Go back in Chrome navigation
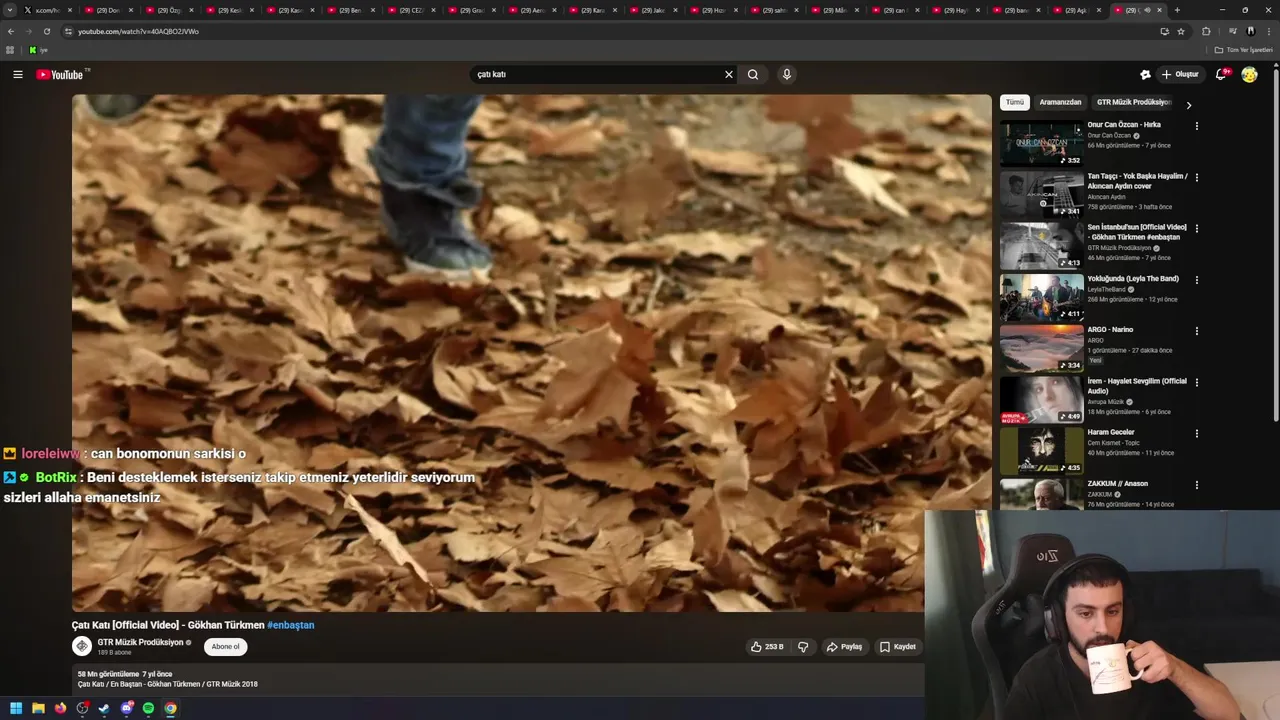This screenshot has width=1280, height=720. coord(11,31)
